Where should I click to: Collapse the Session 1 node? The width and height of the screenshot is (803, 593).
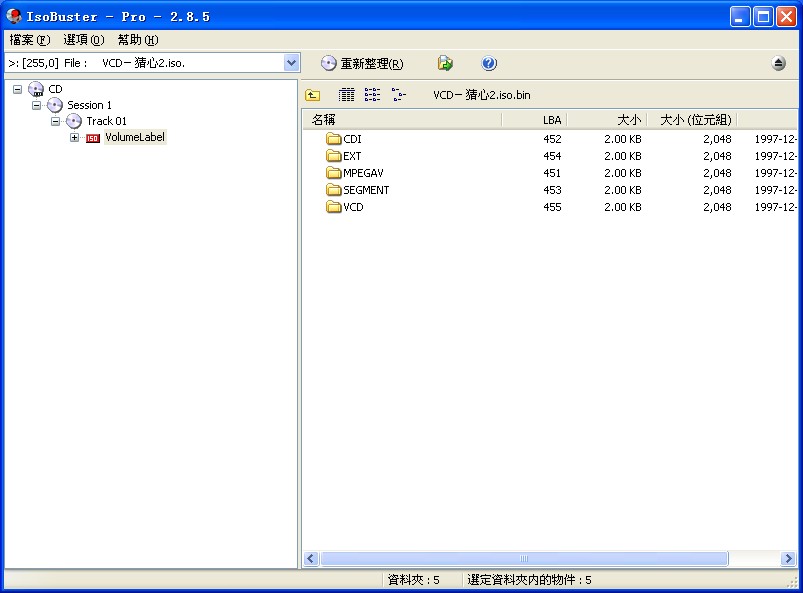[36, 105]
